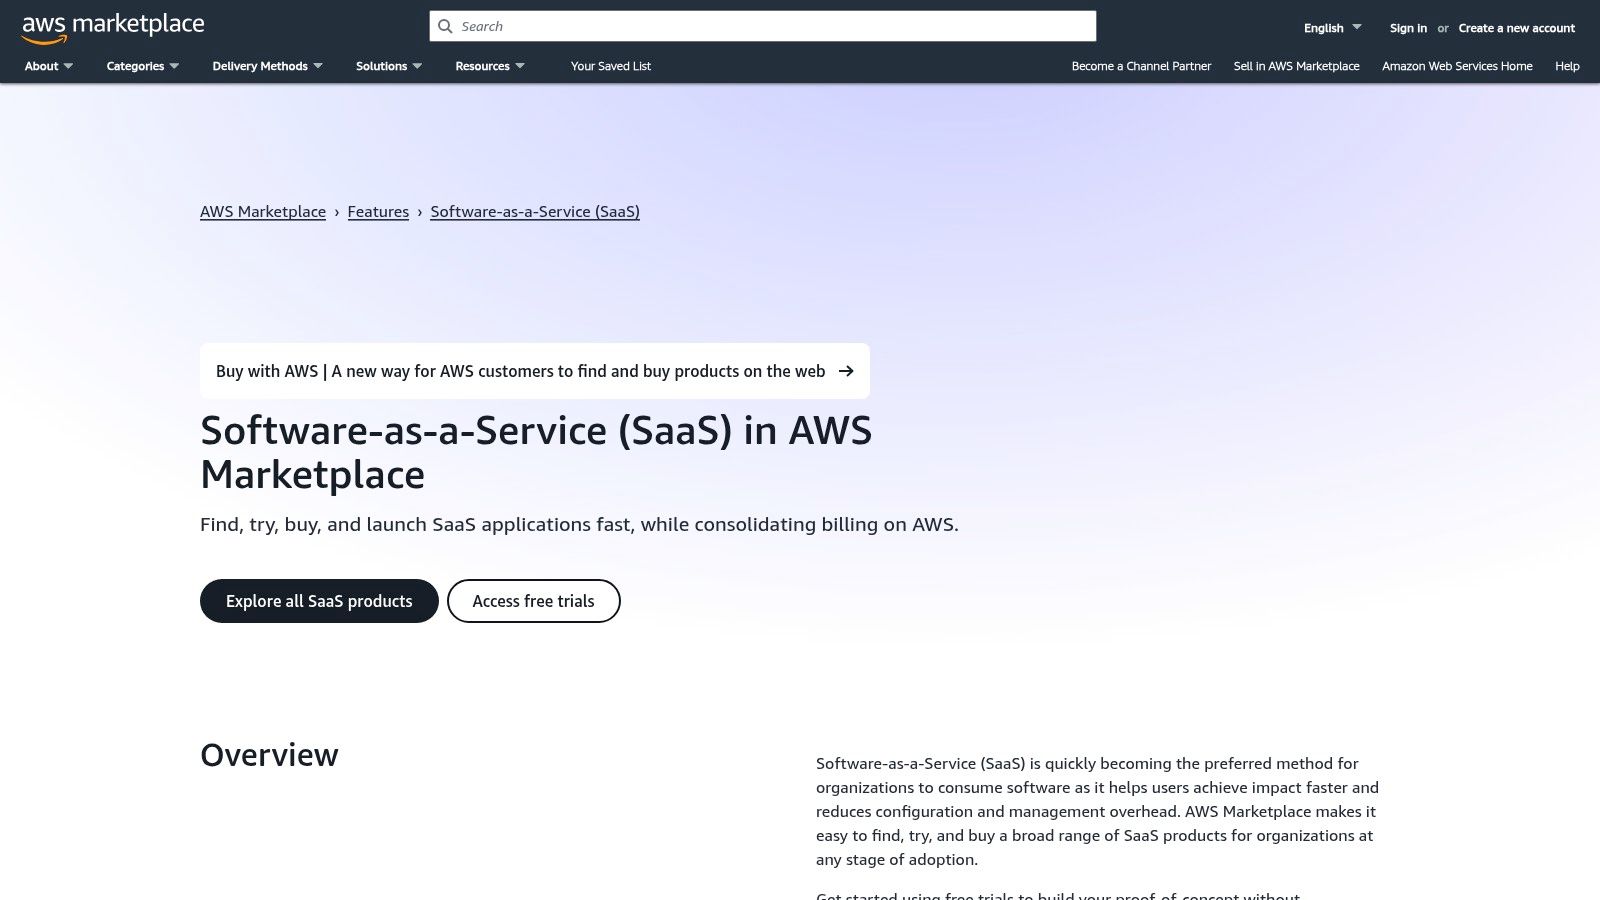Click the search magnifier icon

pos(445,26)
